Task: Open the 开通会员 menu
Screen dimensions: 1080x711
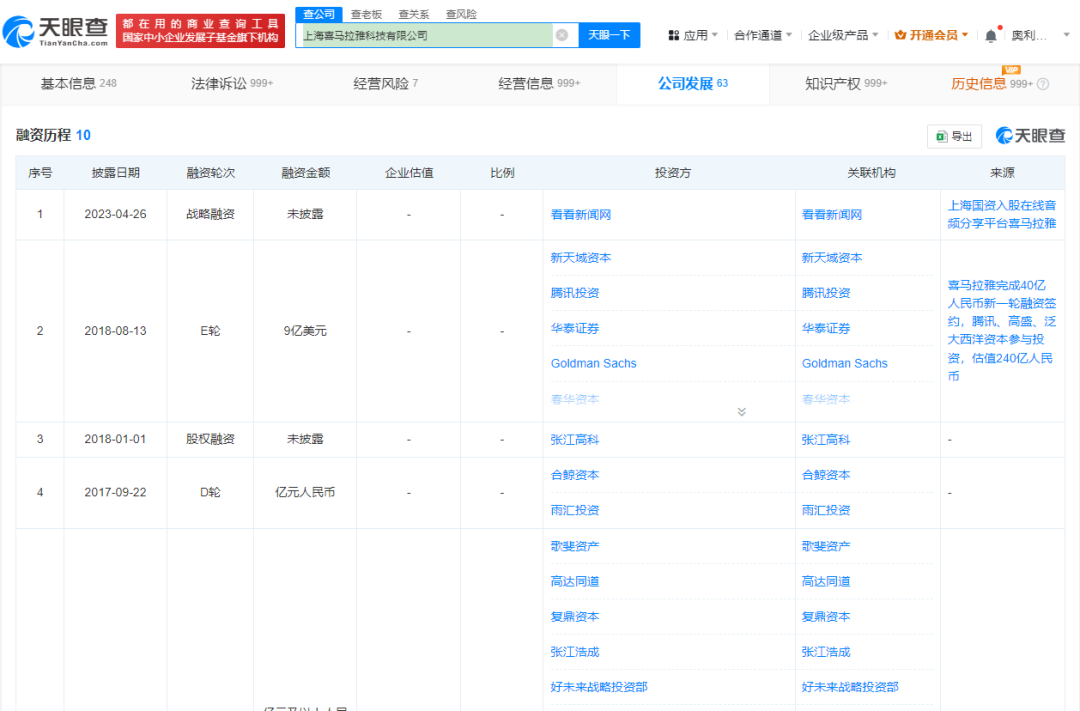Action: coord(931,35)
